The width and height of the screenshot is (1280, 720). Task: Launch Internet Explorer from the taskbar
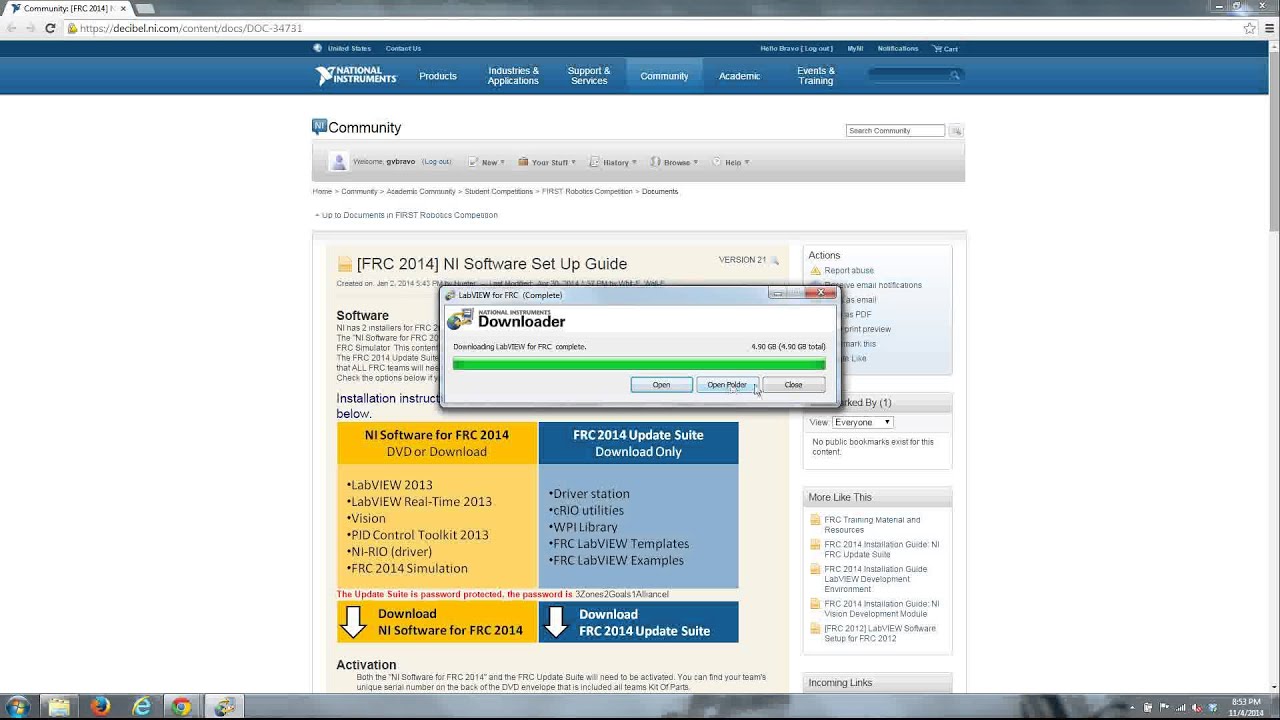[141, 706]
